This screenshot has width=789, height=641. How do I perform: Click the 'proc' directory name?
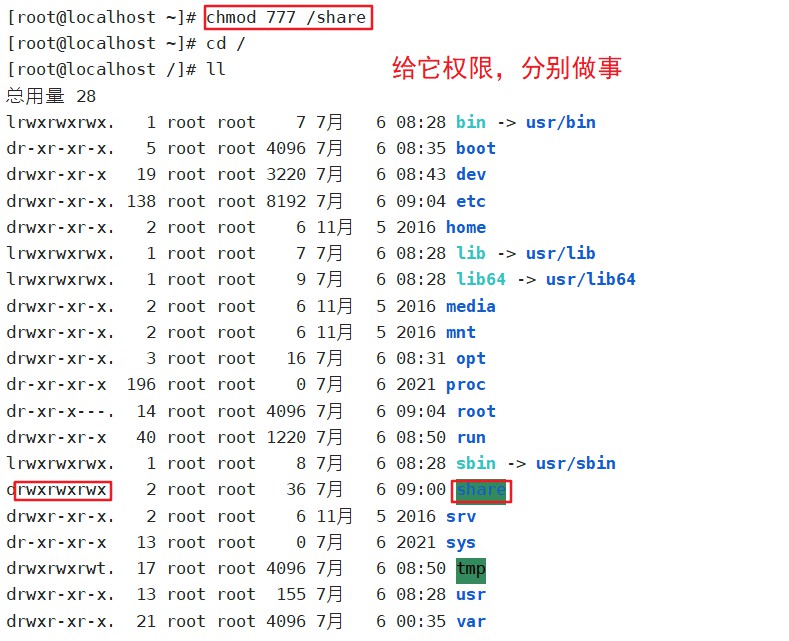465,385
